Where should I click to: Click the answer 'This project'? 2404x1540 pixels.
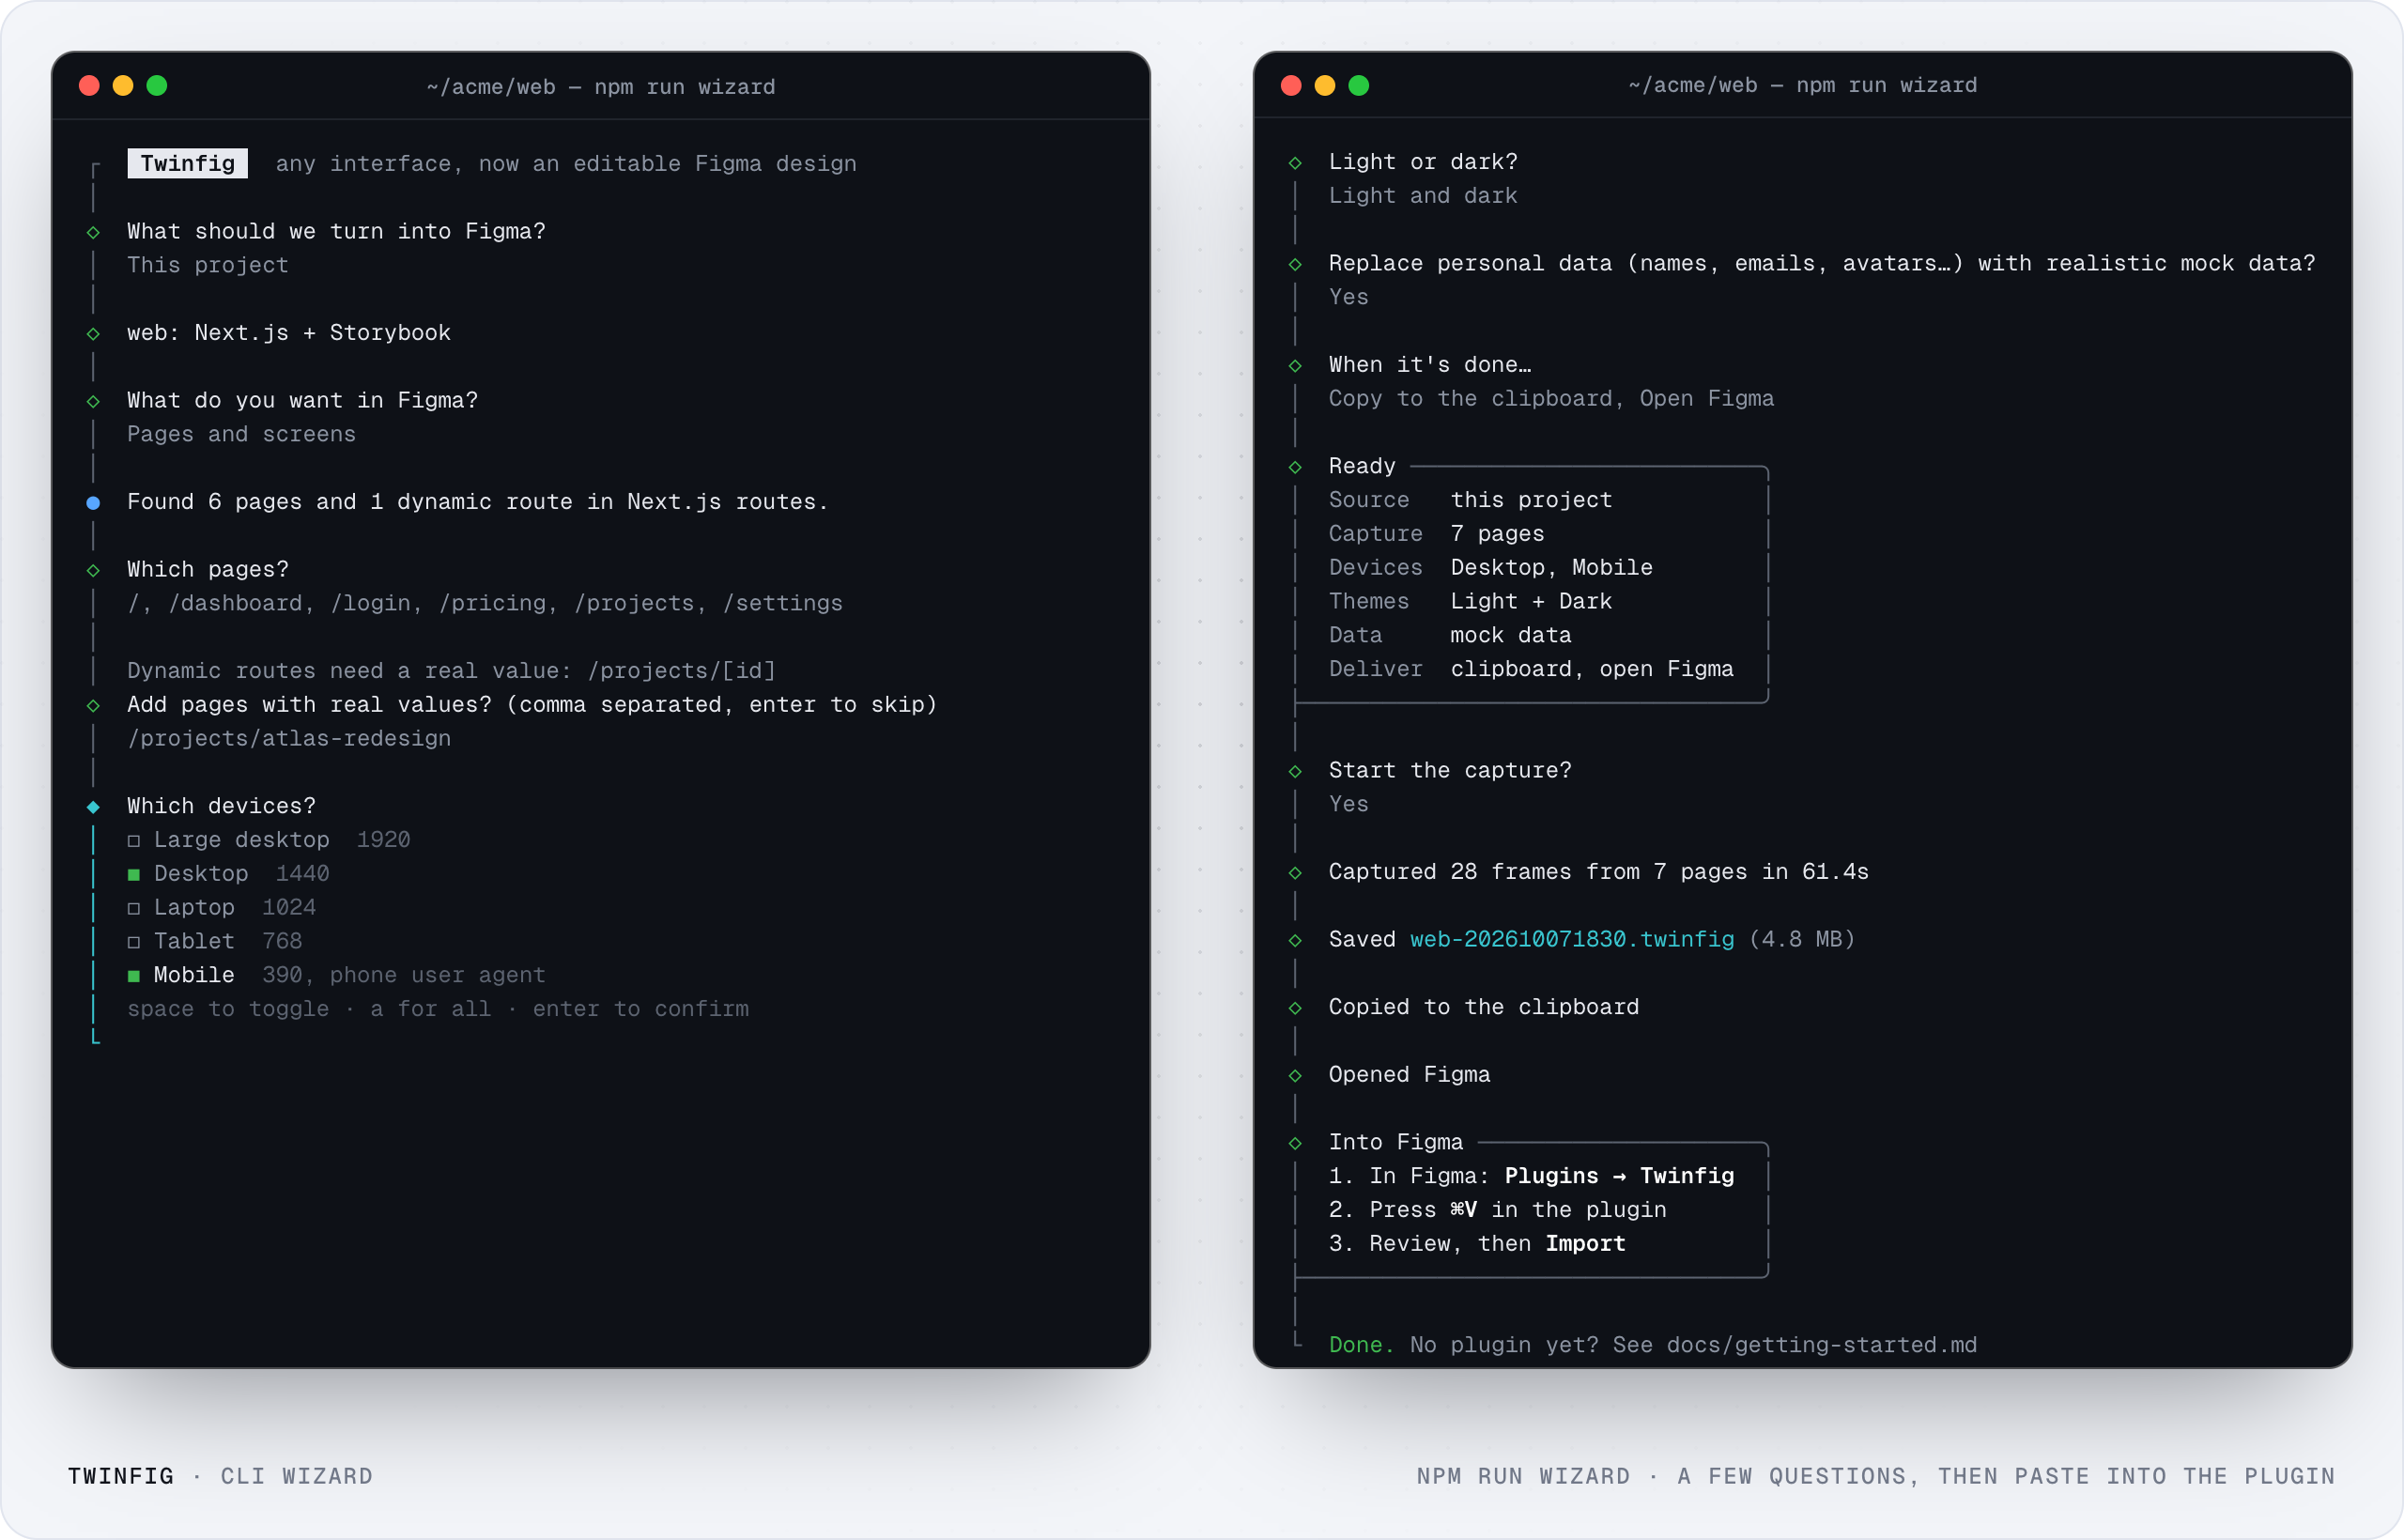[x=208, y=265]
